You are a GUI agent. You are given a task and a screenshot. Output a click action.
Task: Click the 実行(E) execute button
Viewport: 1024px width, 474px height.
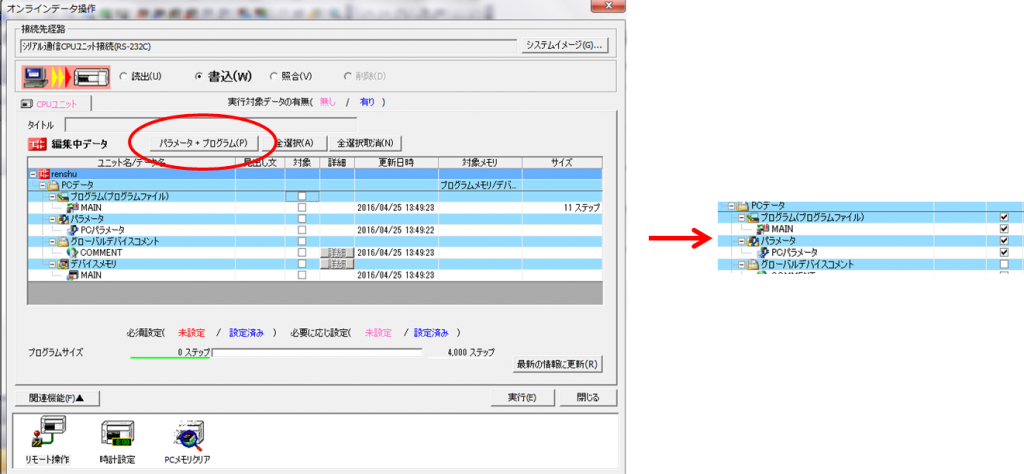[x=522, y=398]
